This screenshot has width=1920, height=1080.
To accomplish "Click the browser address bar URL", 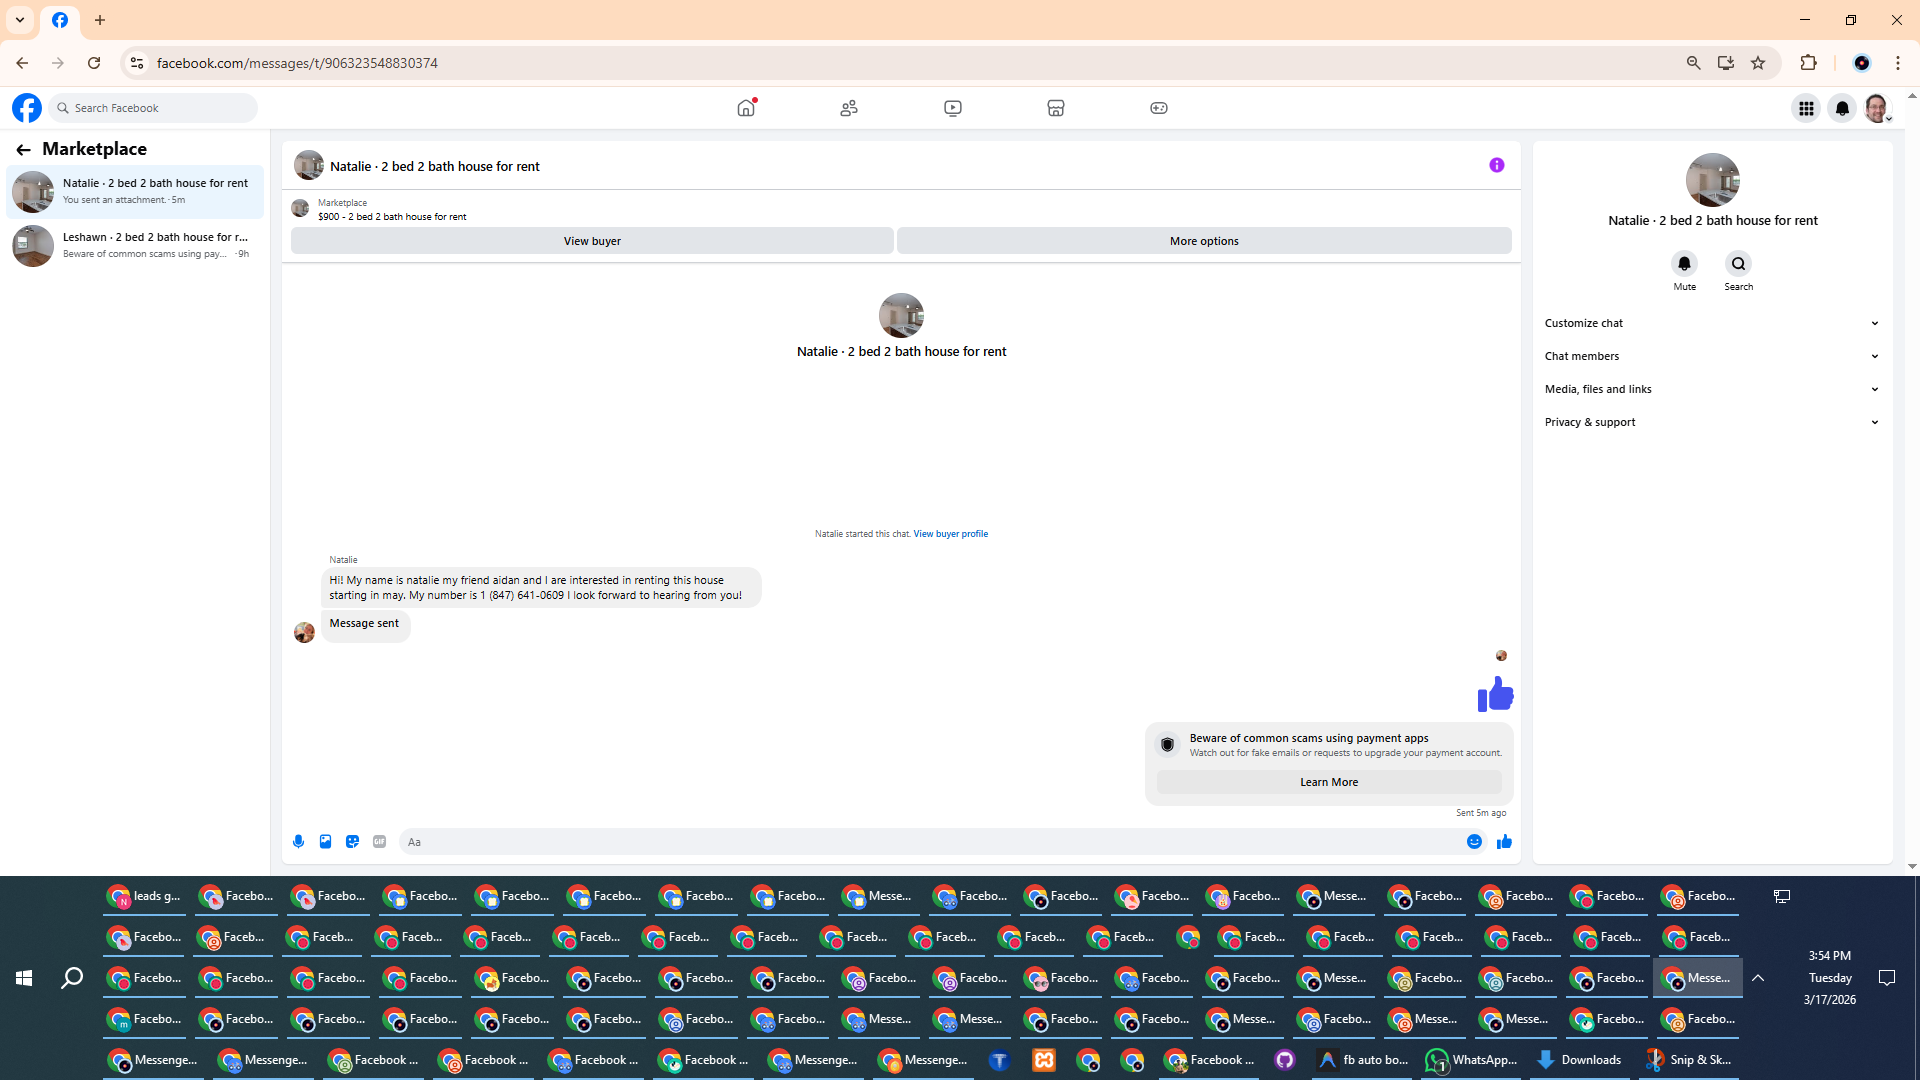I will pyautogui.click(x=297, y=63).
